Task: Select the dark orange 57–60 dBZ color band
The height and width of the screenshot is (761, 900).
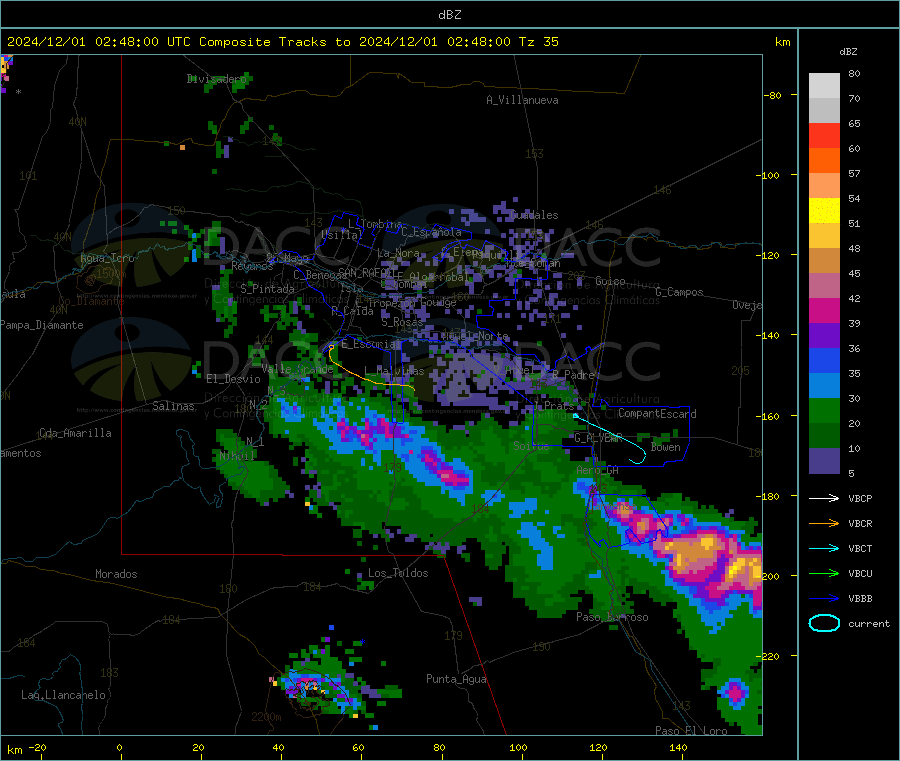Action: tap(824, 161)
